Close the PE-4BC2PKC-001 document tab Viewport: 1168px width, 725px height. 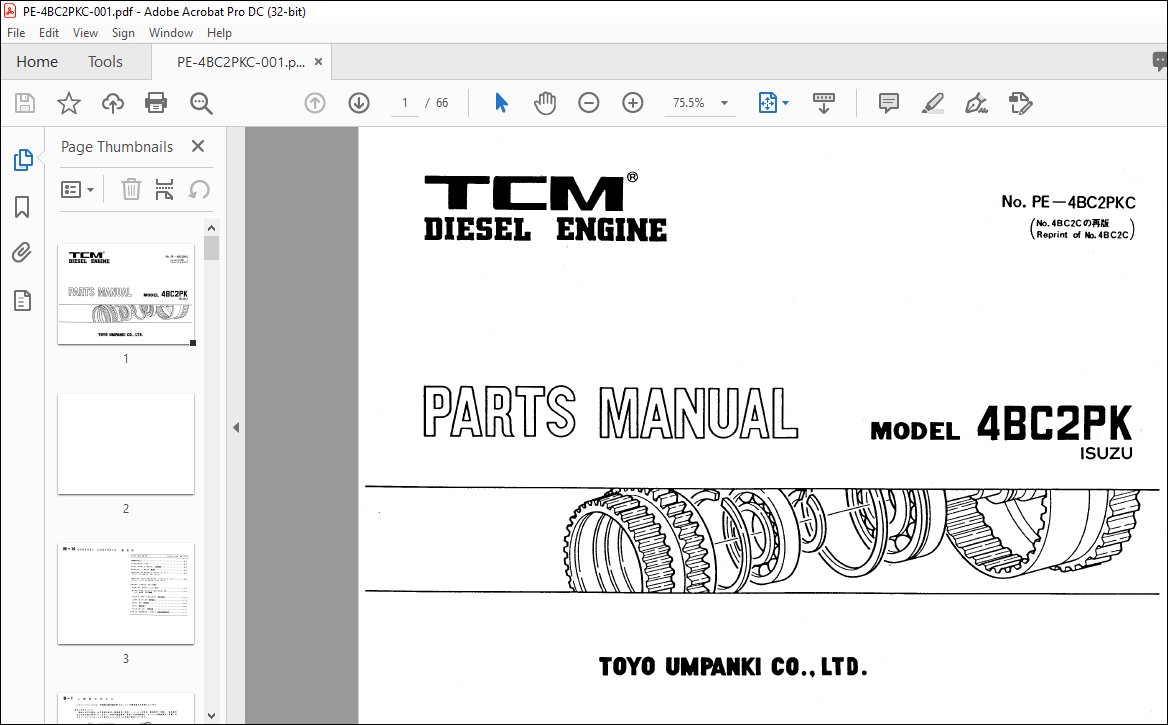coord(318,62)
